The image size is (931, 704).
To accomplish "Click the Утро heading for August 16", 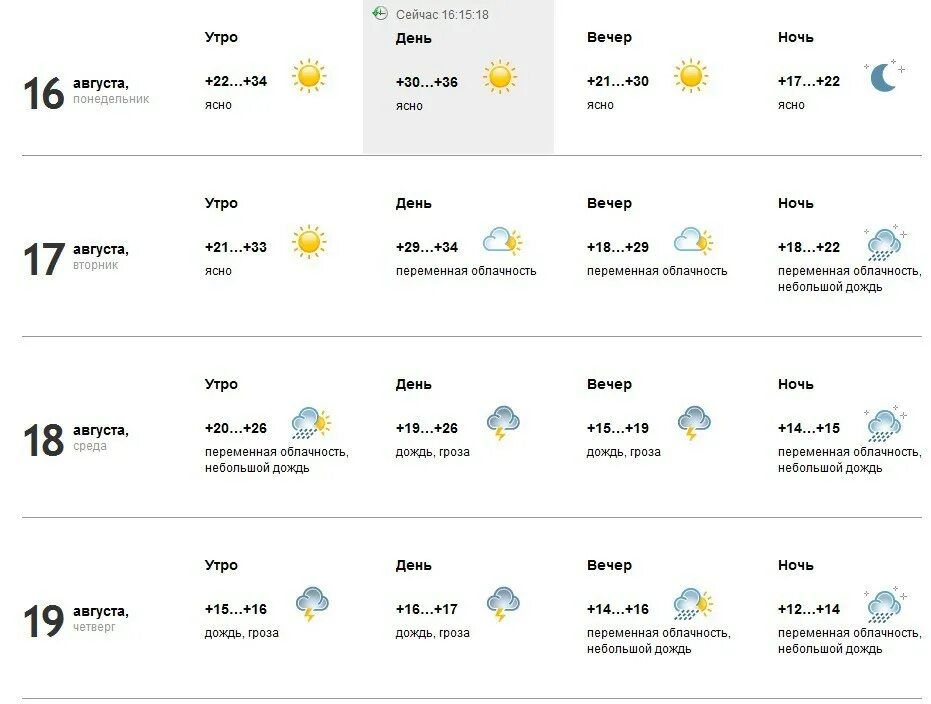I will click(221, 37).
